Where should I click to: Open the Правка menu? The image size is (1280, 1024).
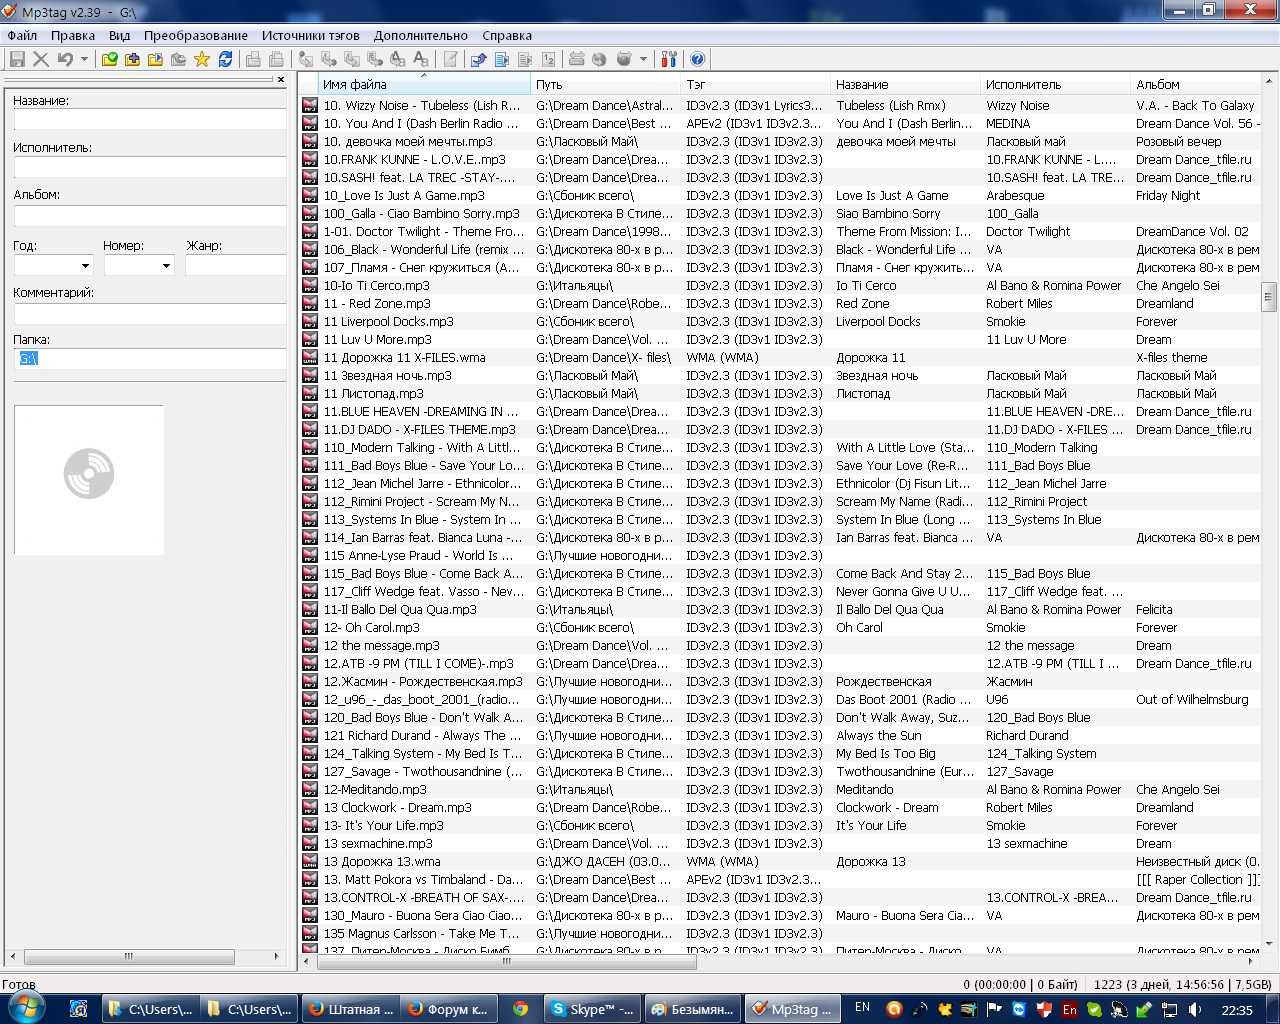tap(73, 35)
